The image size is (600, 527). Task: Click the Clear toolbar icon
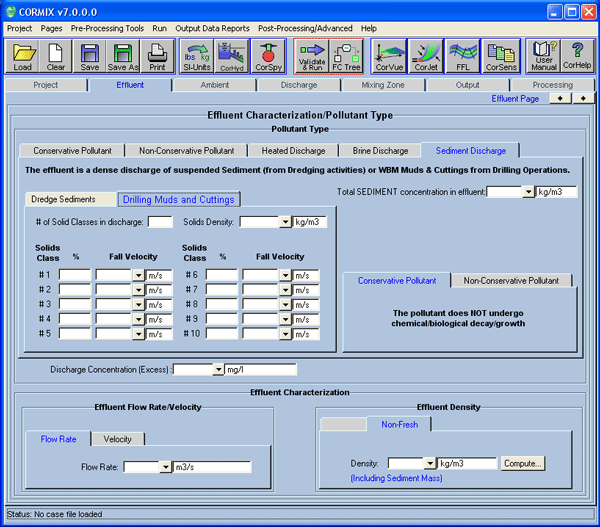coord(55,57)
